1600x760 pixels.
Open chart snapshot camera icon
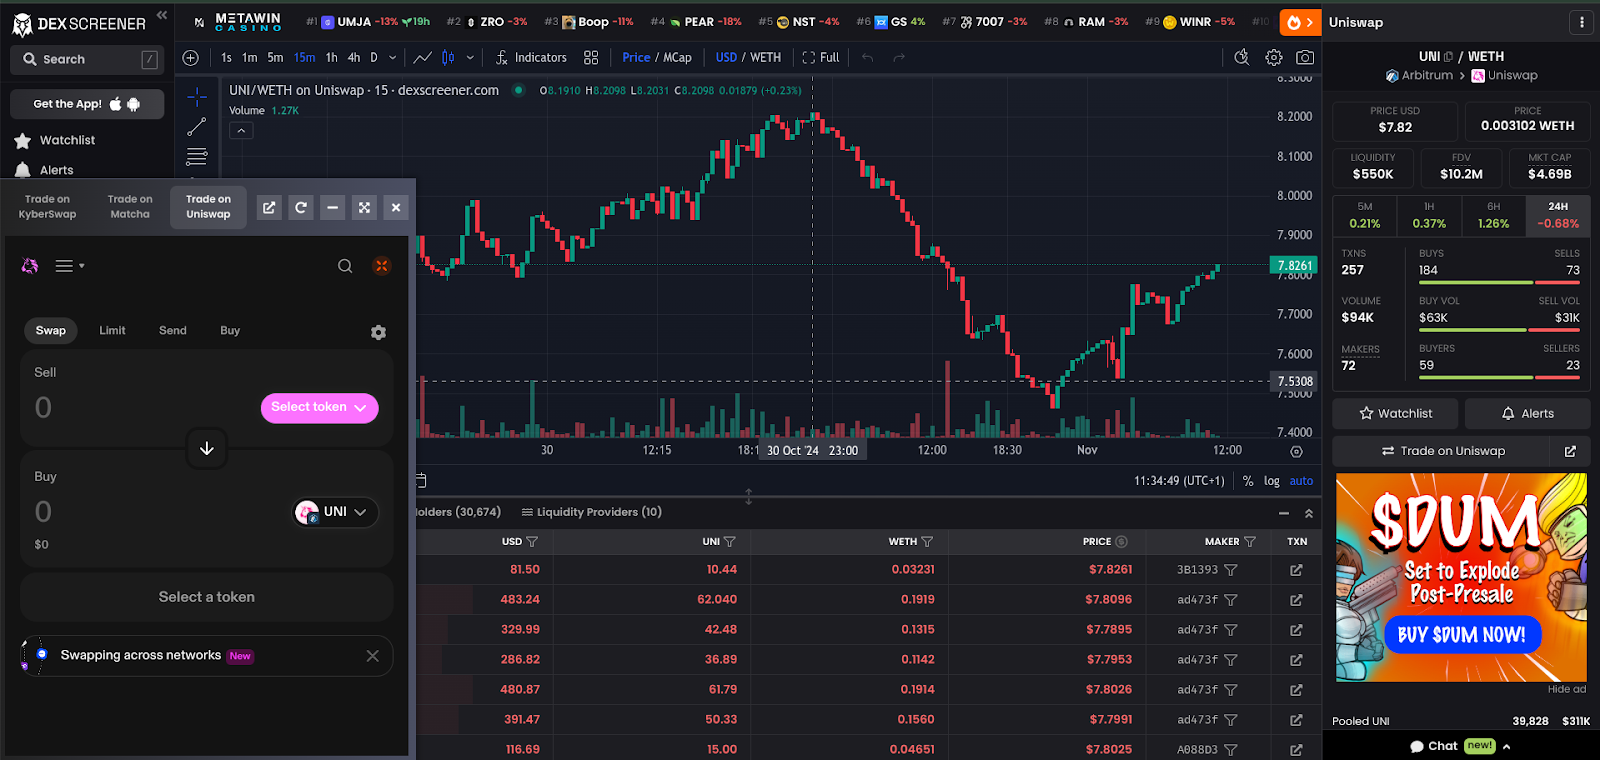[x=1305, y=58]
